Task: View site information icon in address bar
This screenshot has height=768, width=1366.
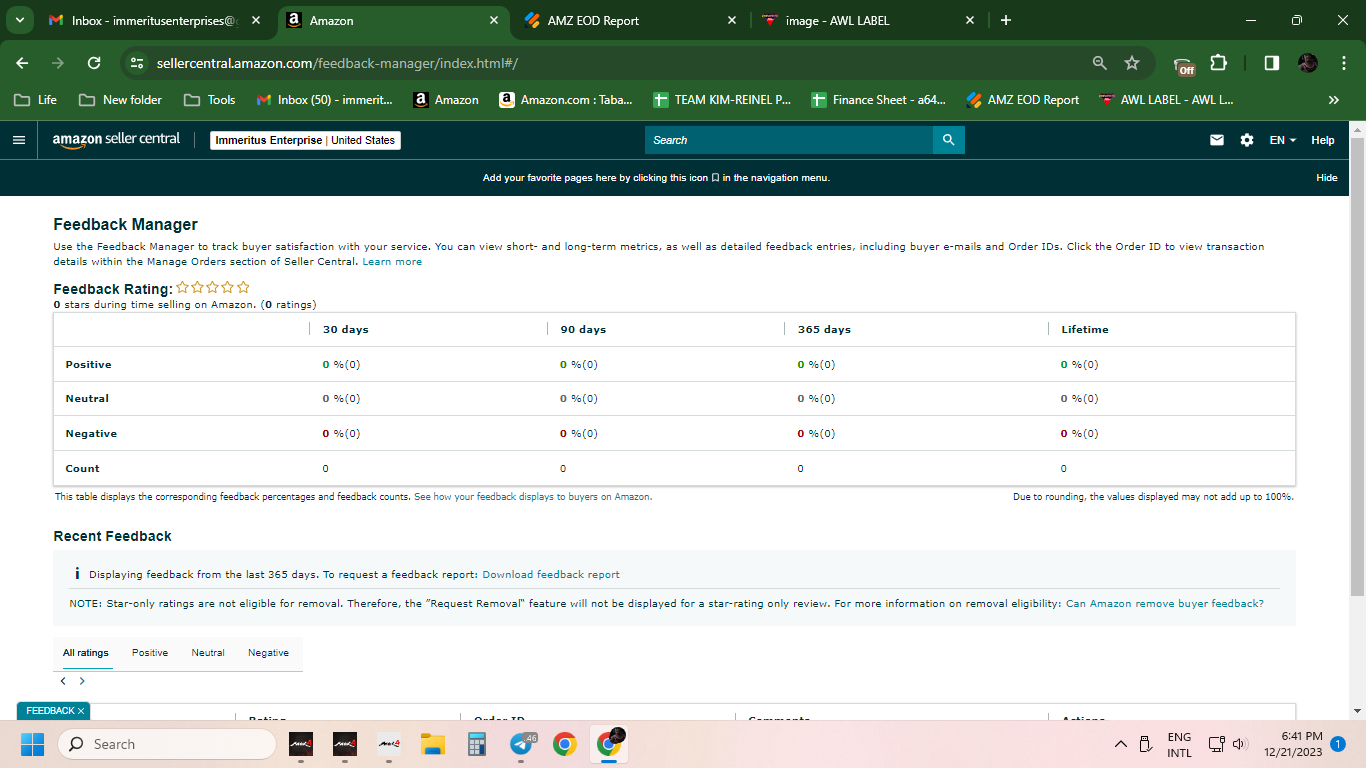Action: (138, 63)
